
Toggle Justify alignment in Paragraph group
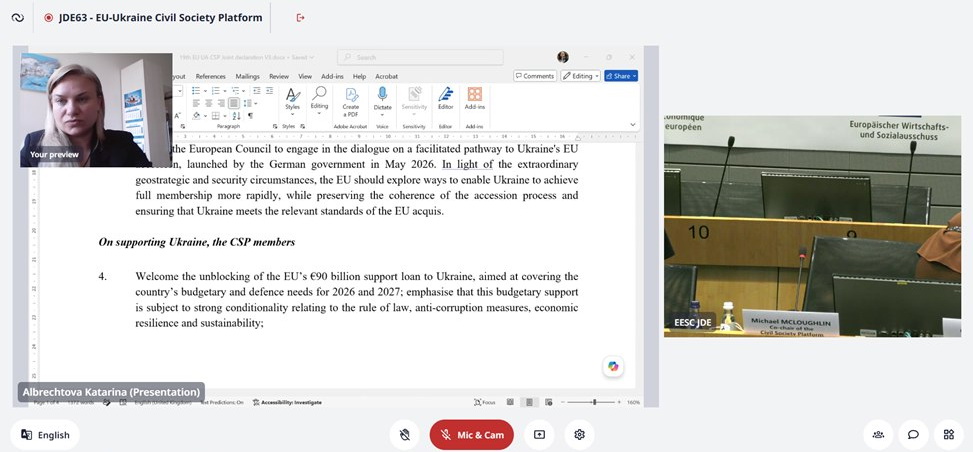(234, 103)
